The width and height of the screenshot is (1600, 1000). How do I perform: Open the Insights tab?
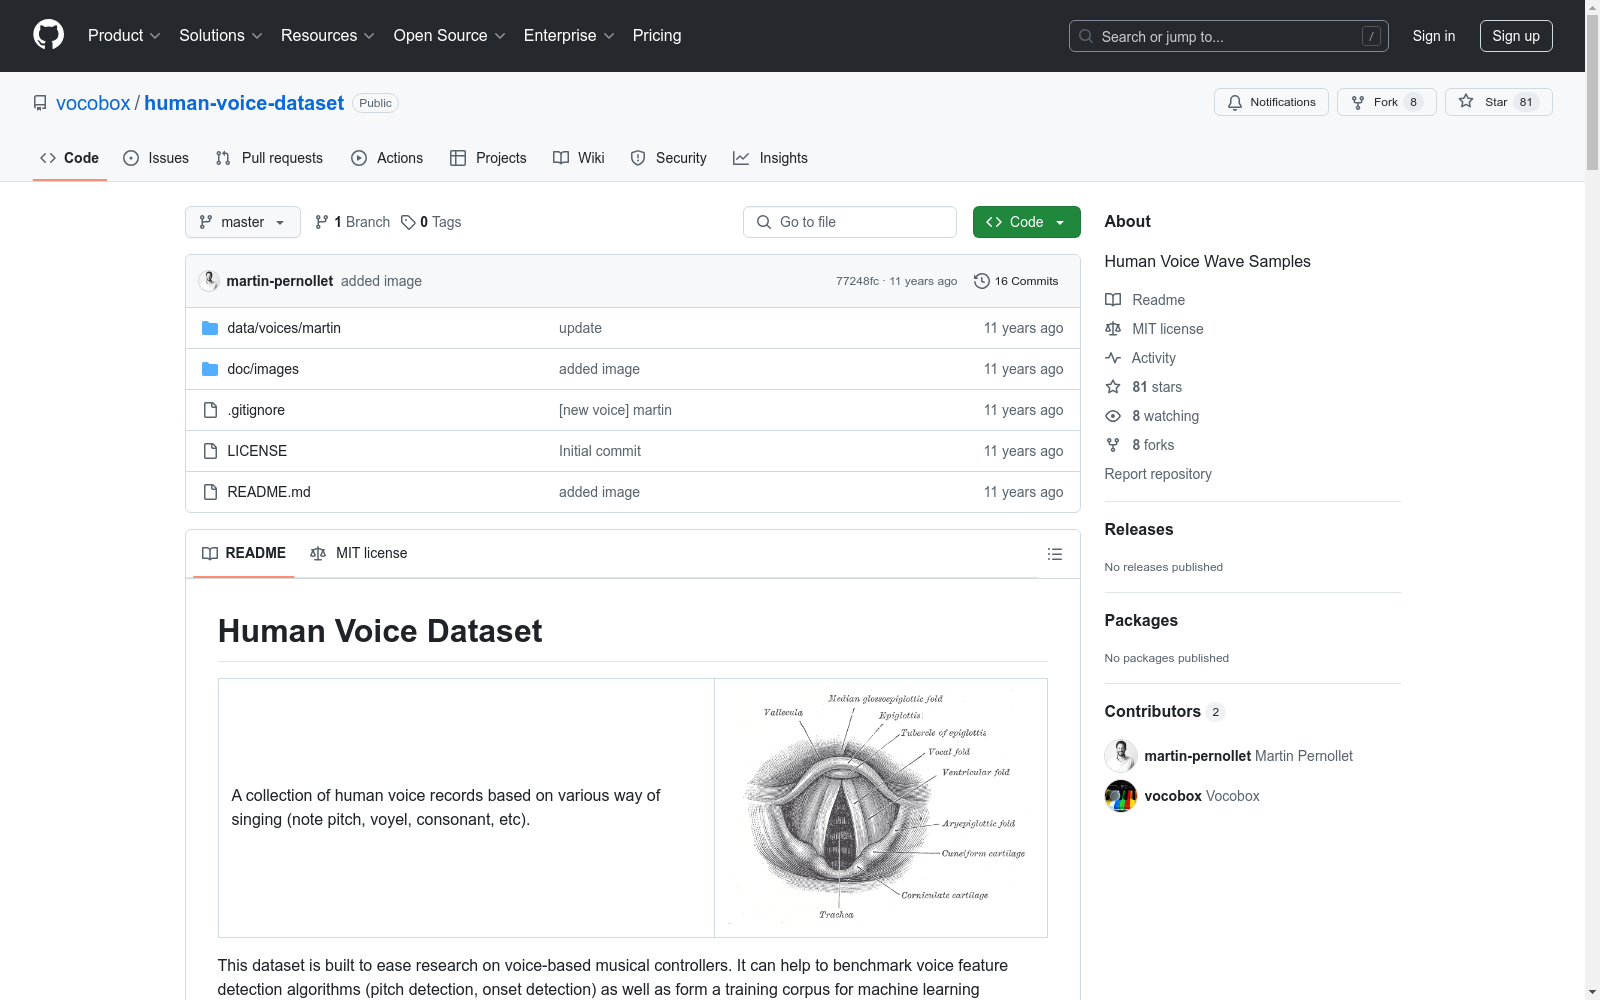[770, 158]
